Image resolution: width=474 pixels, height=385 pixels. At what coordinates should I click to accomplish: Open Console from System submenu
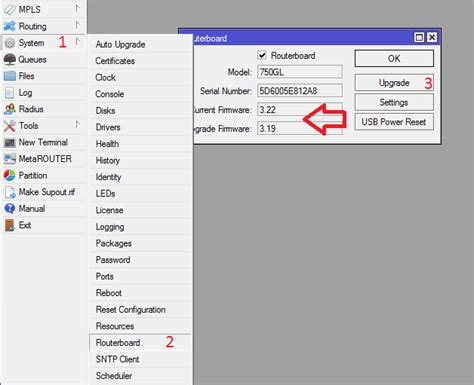point(140,94)
